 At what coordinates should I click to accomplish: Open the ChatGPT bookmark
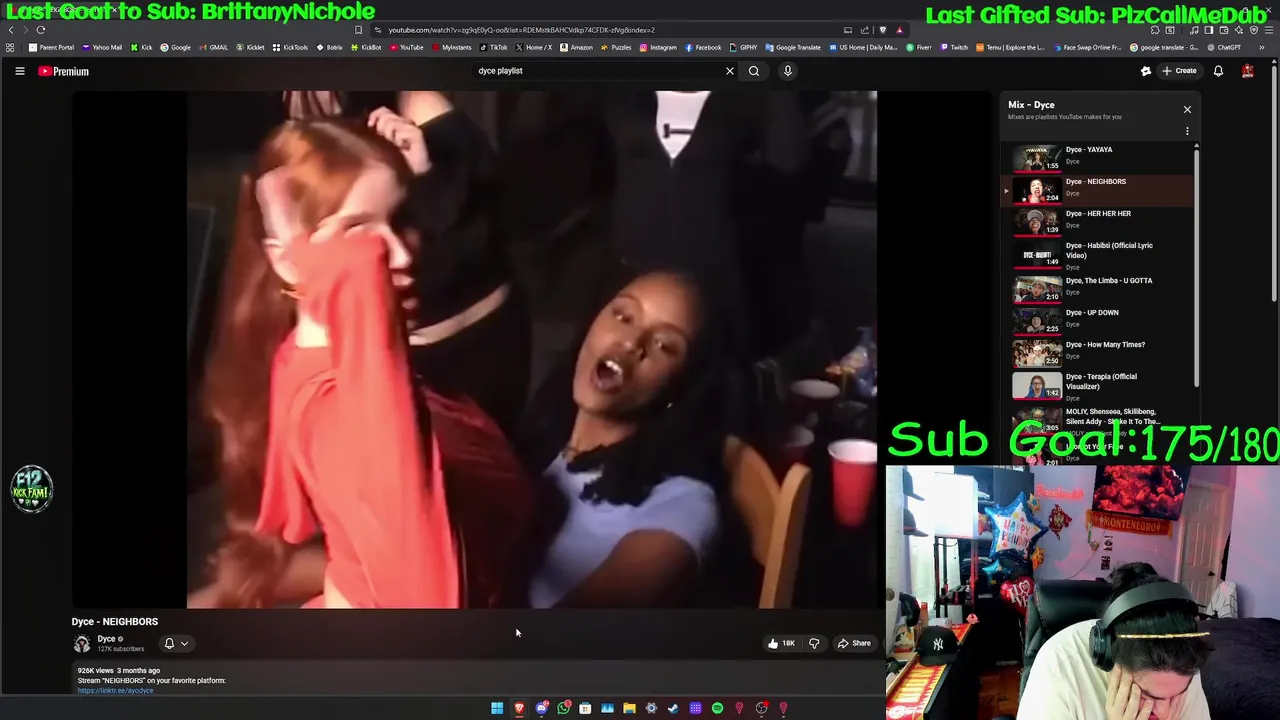coord(1224,47)
